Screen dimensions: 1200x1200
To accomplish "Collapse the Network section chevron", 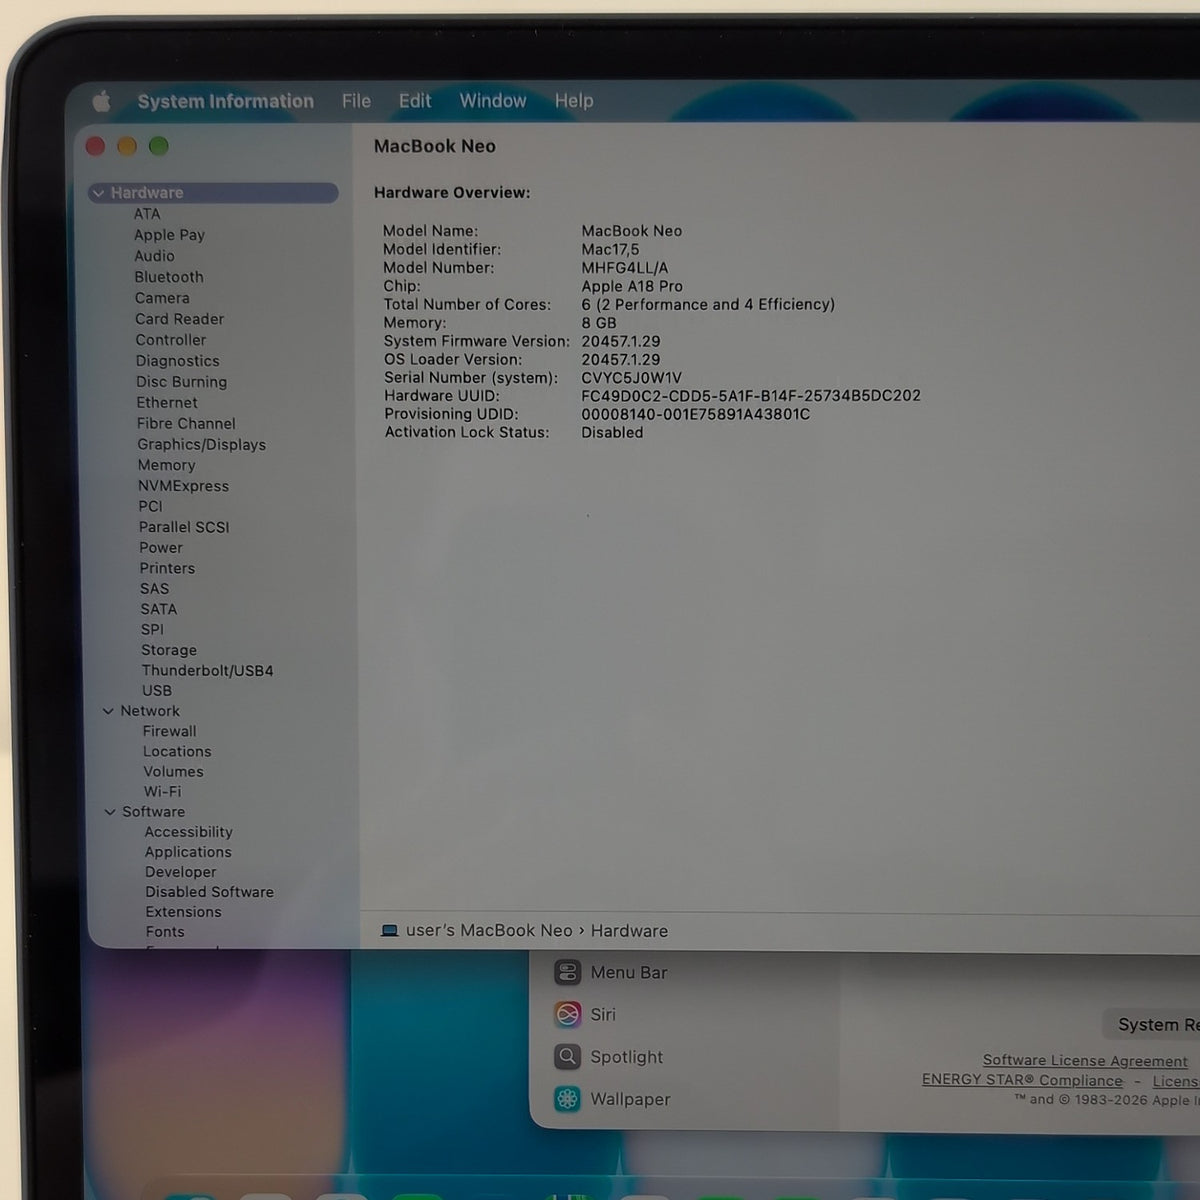I will (108, 711).
